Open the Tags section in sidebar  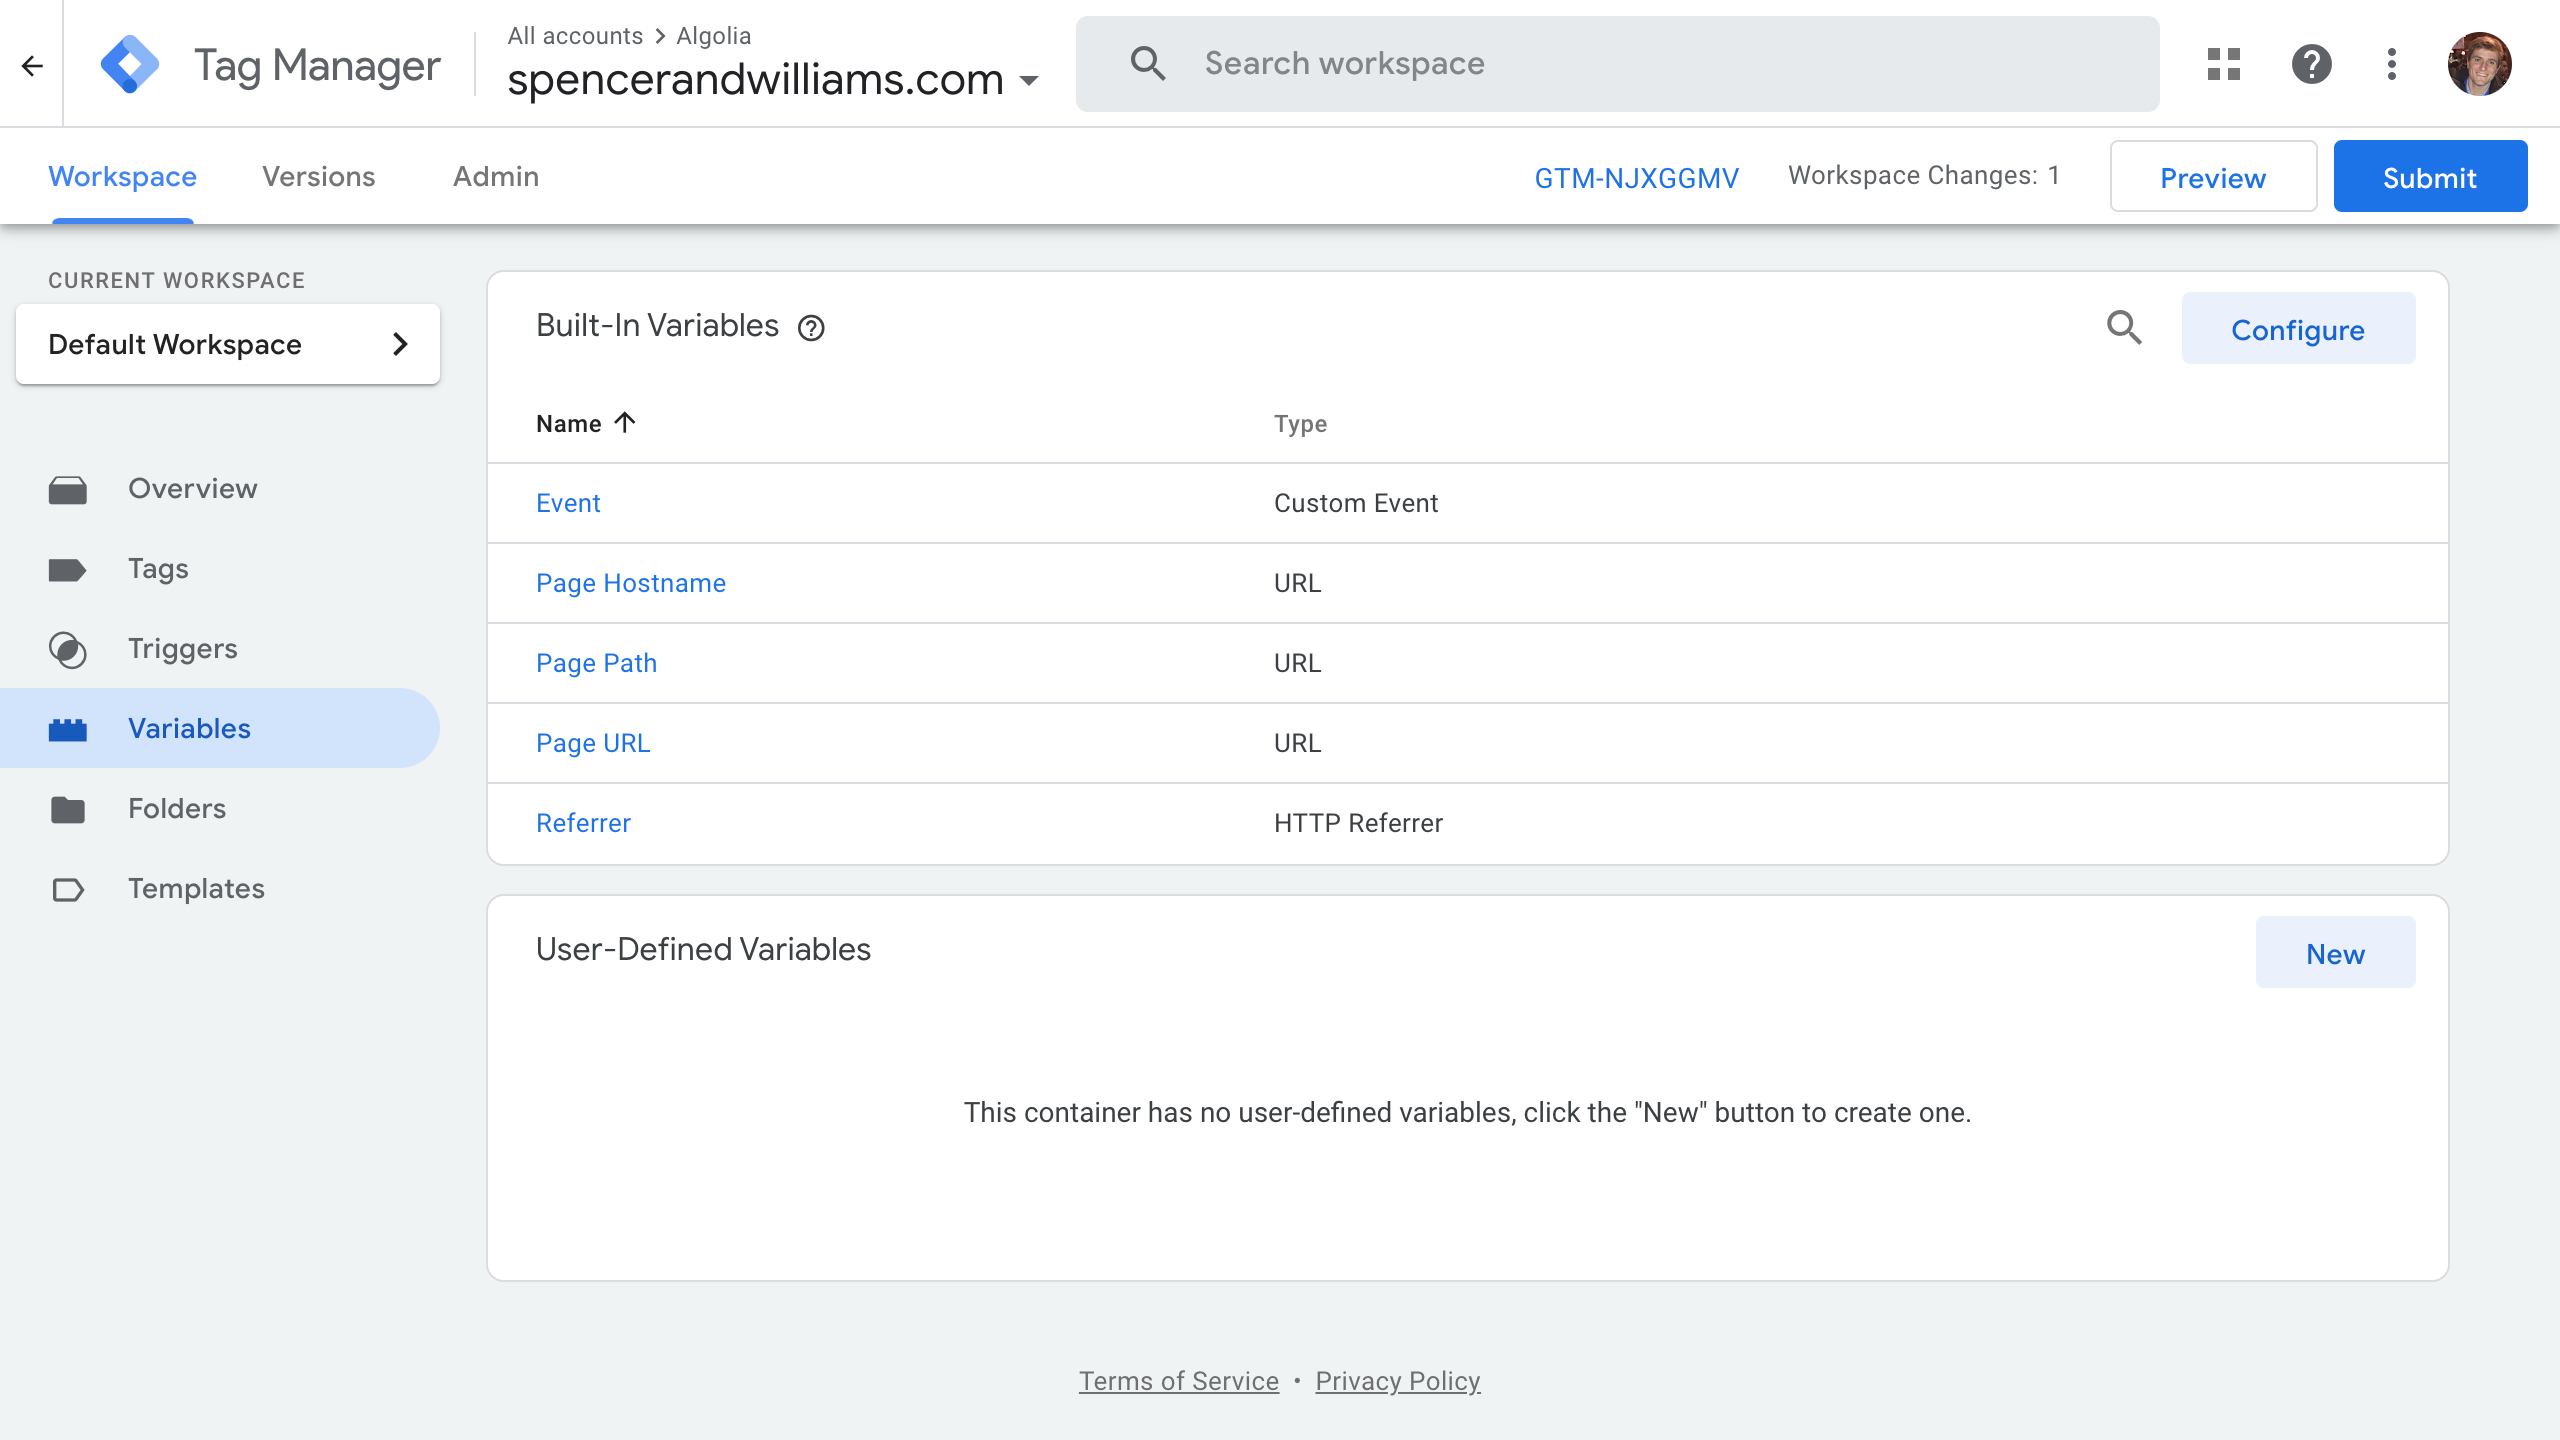coord(156,568)
